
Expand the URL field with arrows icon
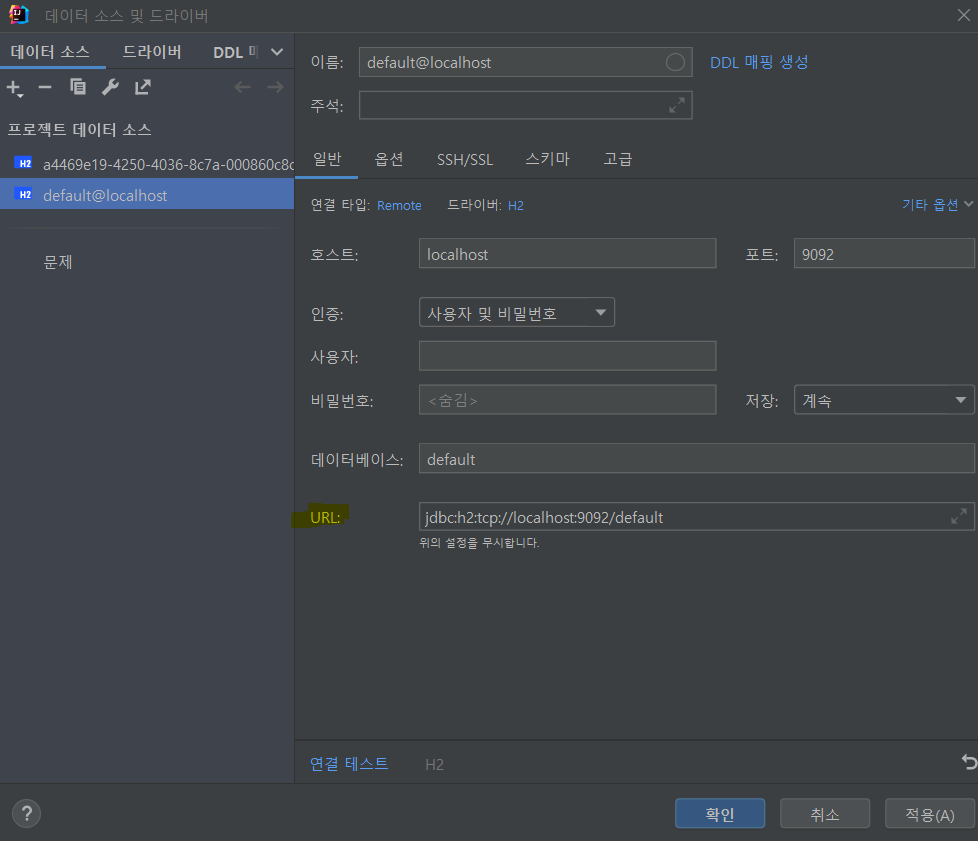pyautogui.click(x=959, y=516)
